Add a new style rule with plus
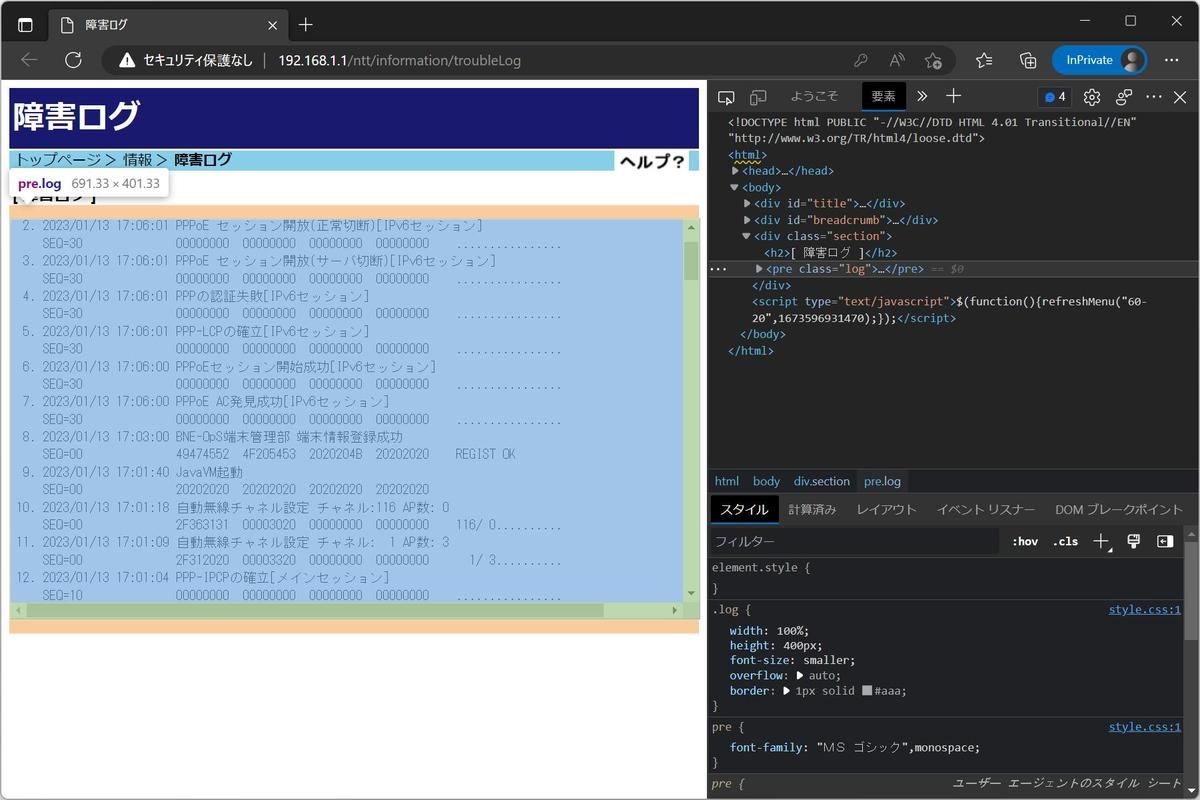Viewport: 1200px width, 800px height. 1101,541
